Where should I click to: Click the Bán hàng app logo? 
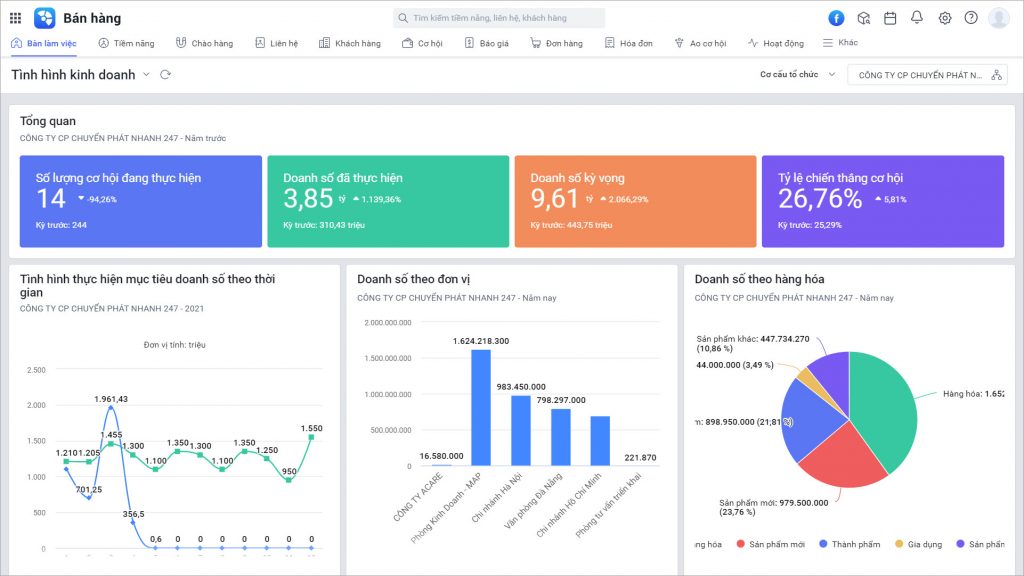(44, 18)
